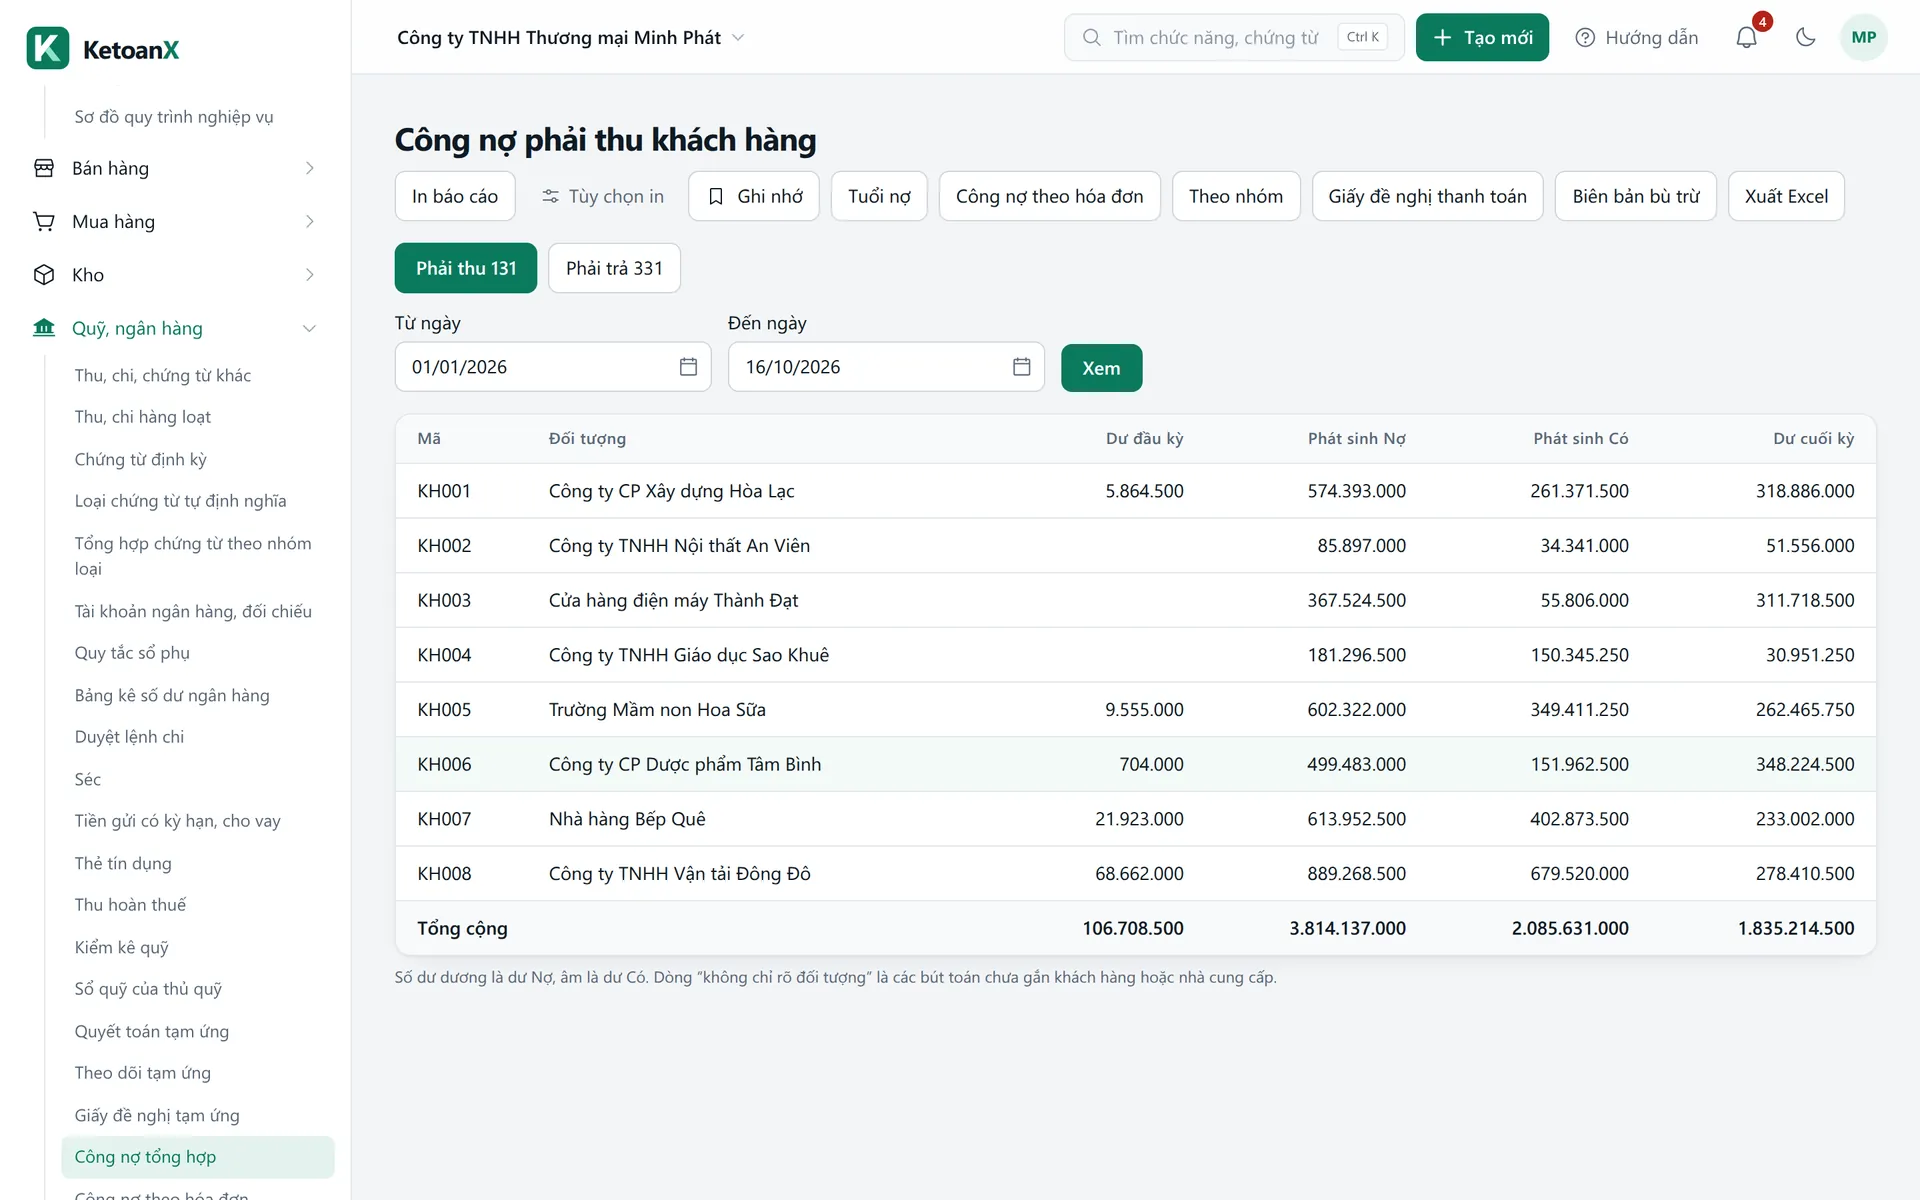Click the Dư cuối kỳ column header
This screenshot has width=1920, height=1200.
(x=1813, y=438)
